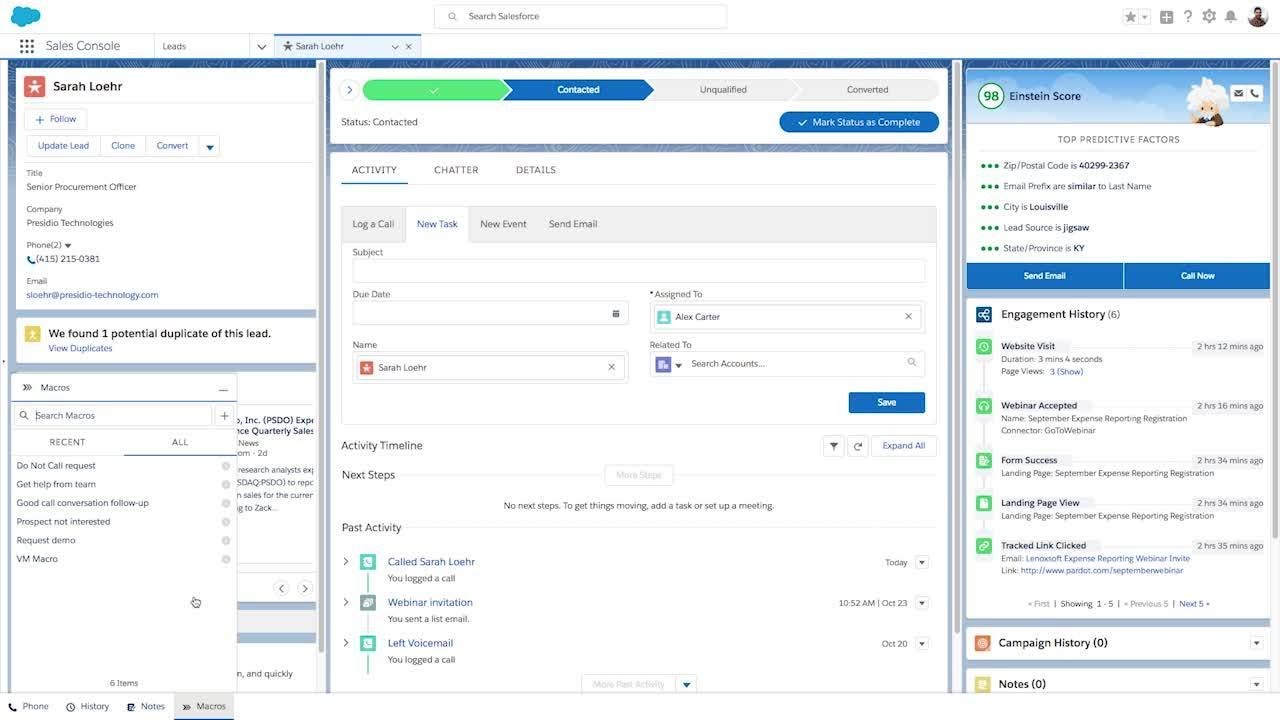This screenshot has width=1280, height=720.
Task: Select the Converted path stage
Action: [867, 90]
